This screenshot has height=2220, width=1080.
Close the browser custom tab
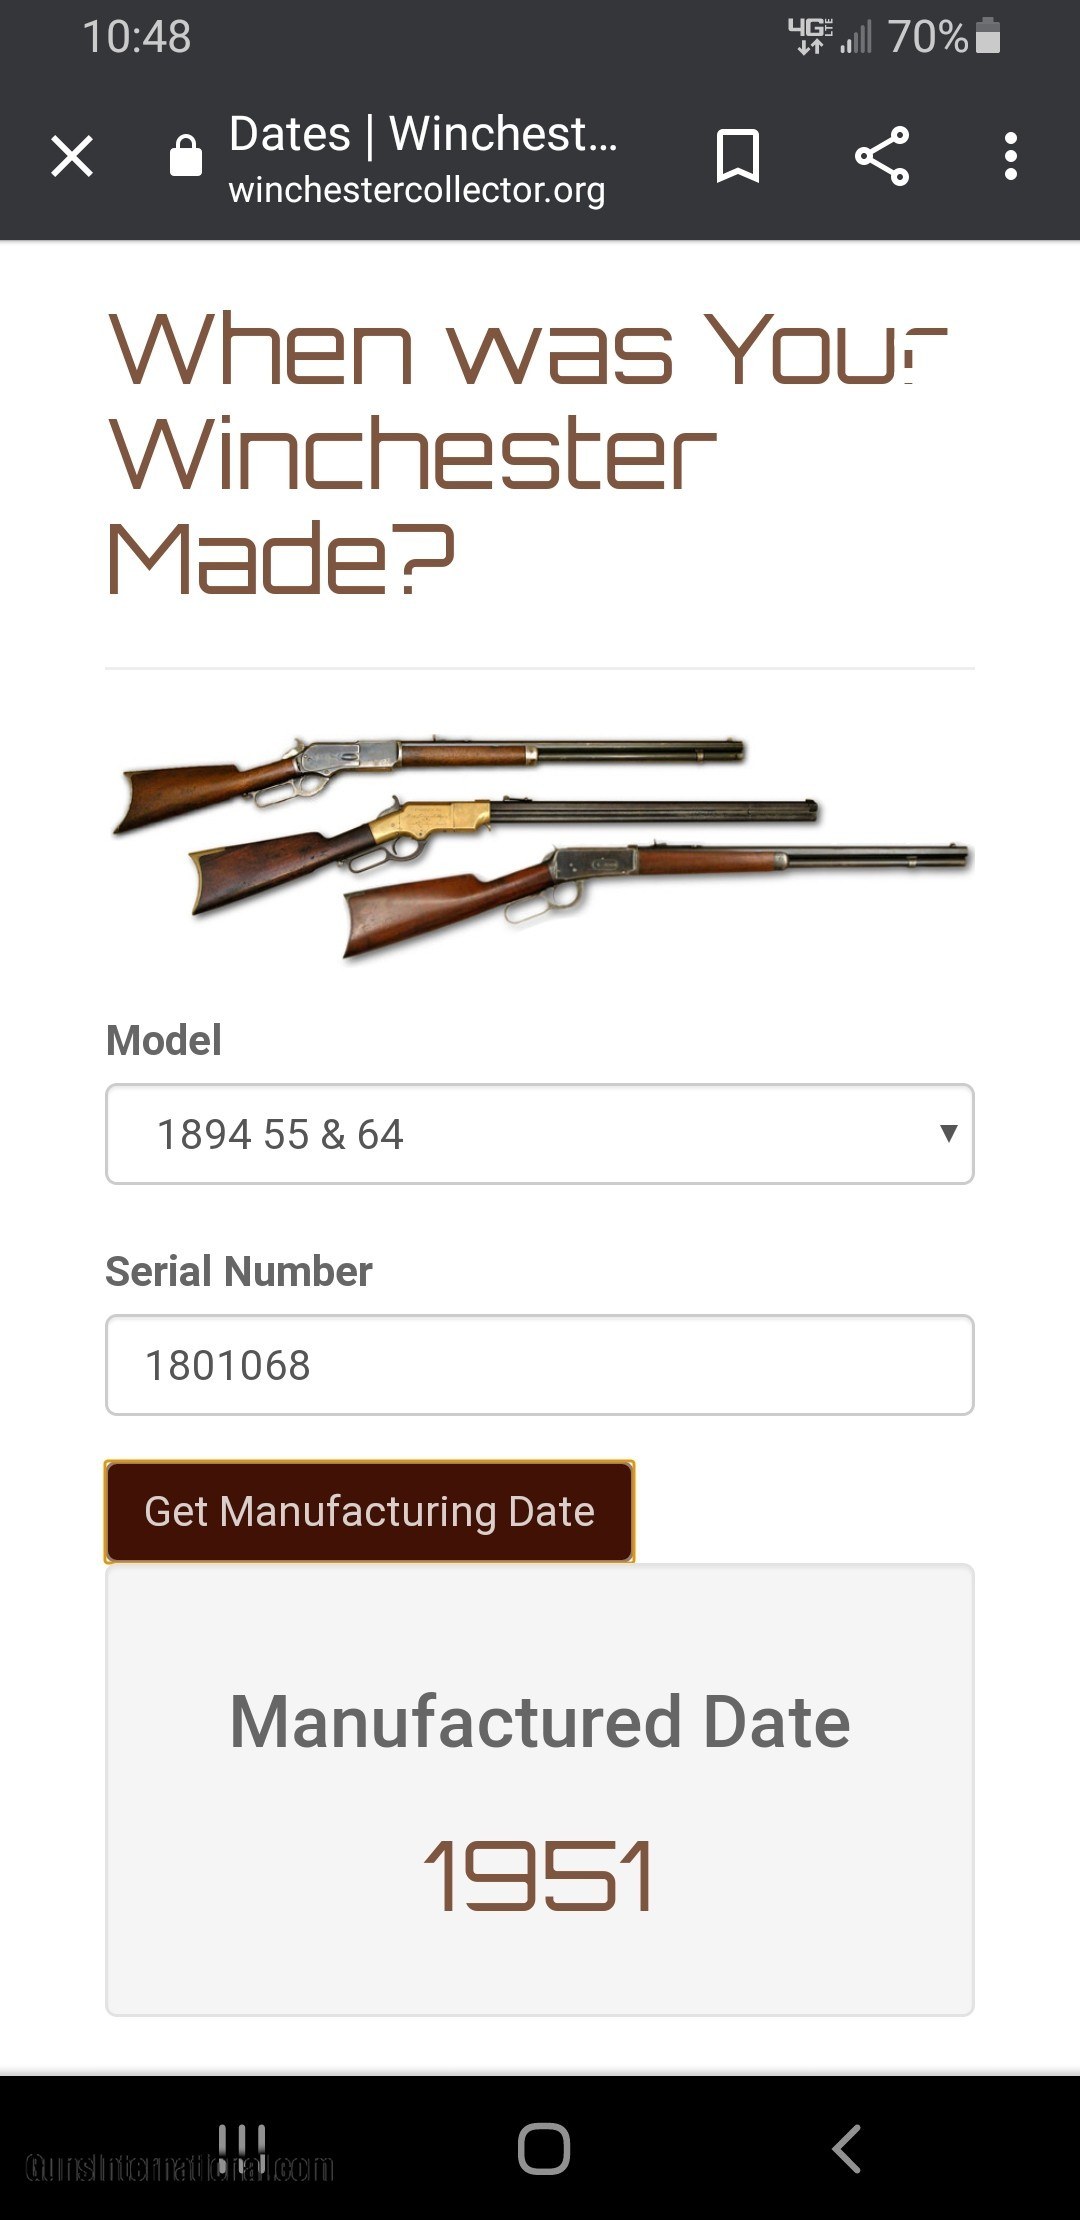(x=72, y=157)
